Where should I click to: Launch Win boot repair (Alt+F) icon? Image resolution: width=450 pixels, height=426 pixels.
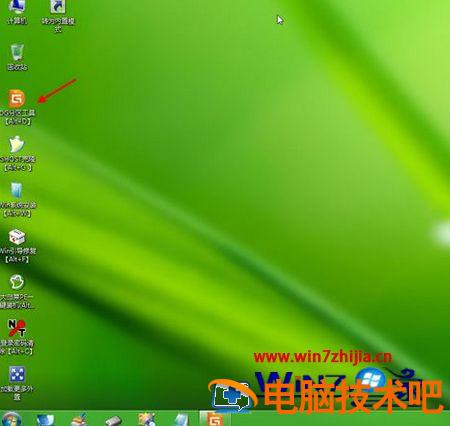click(x=17, y=245)
